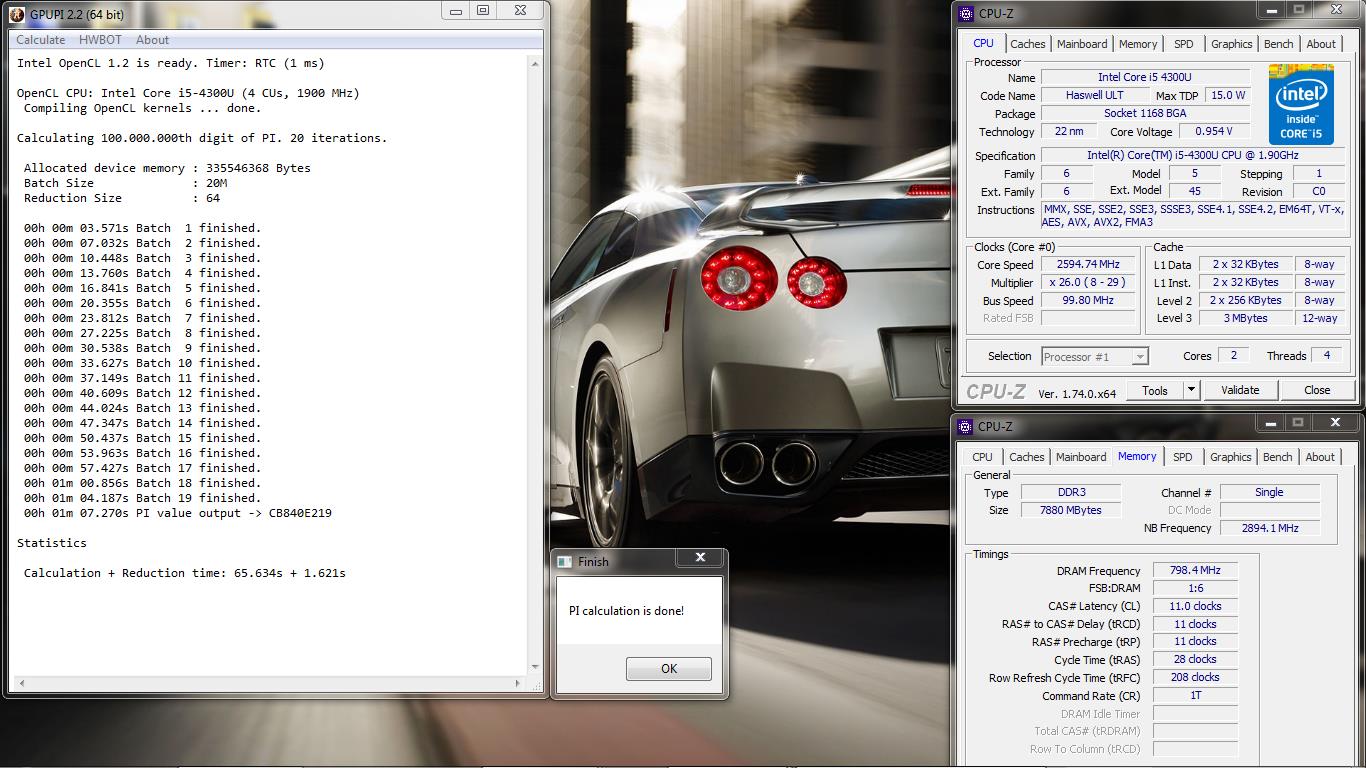
Task: Select Mainboard tab in bottom CPU-Z window
Action: pyautogui.click(x=1081, y=457)
